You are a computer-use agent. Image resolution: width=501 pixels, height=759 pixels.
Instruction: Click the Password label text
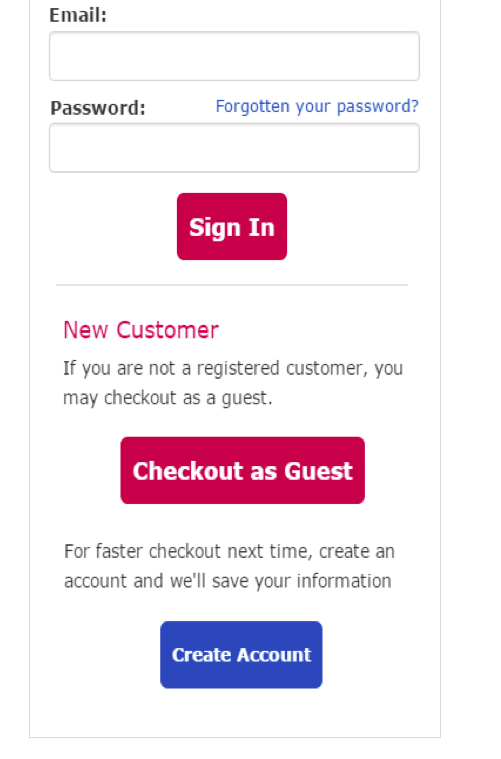click(98, 107)
